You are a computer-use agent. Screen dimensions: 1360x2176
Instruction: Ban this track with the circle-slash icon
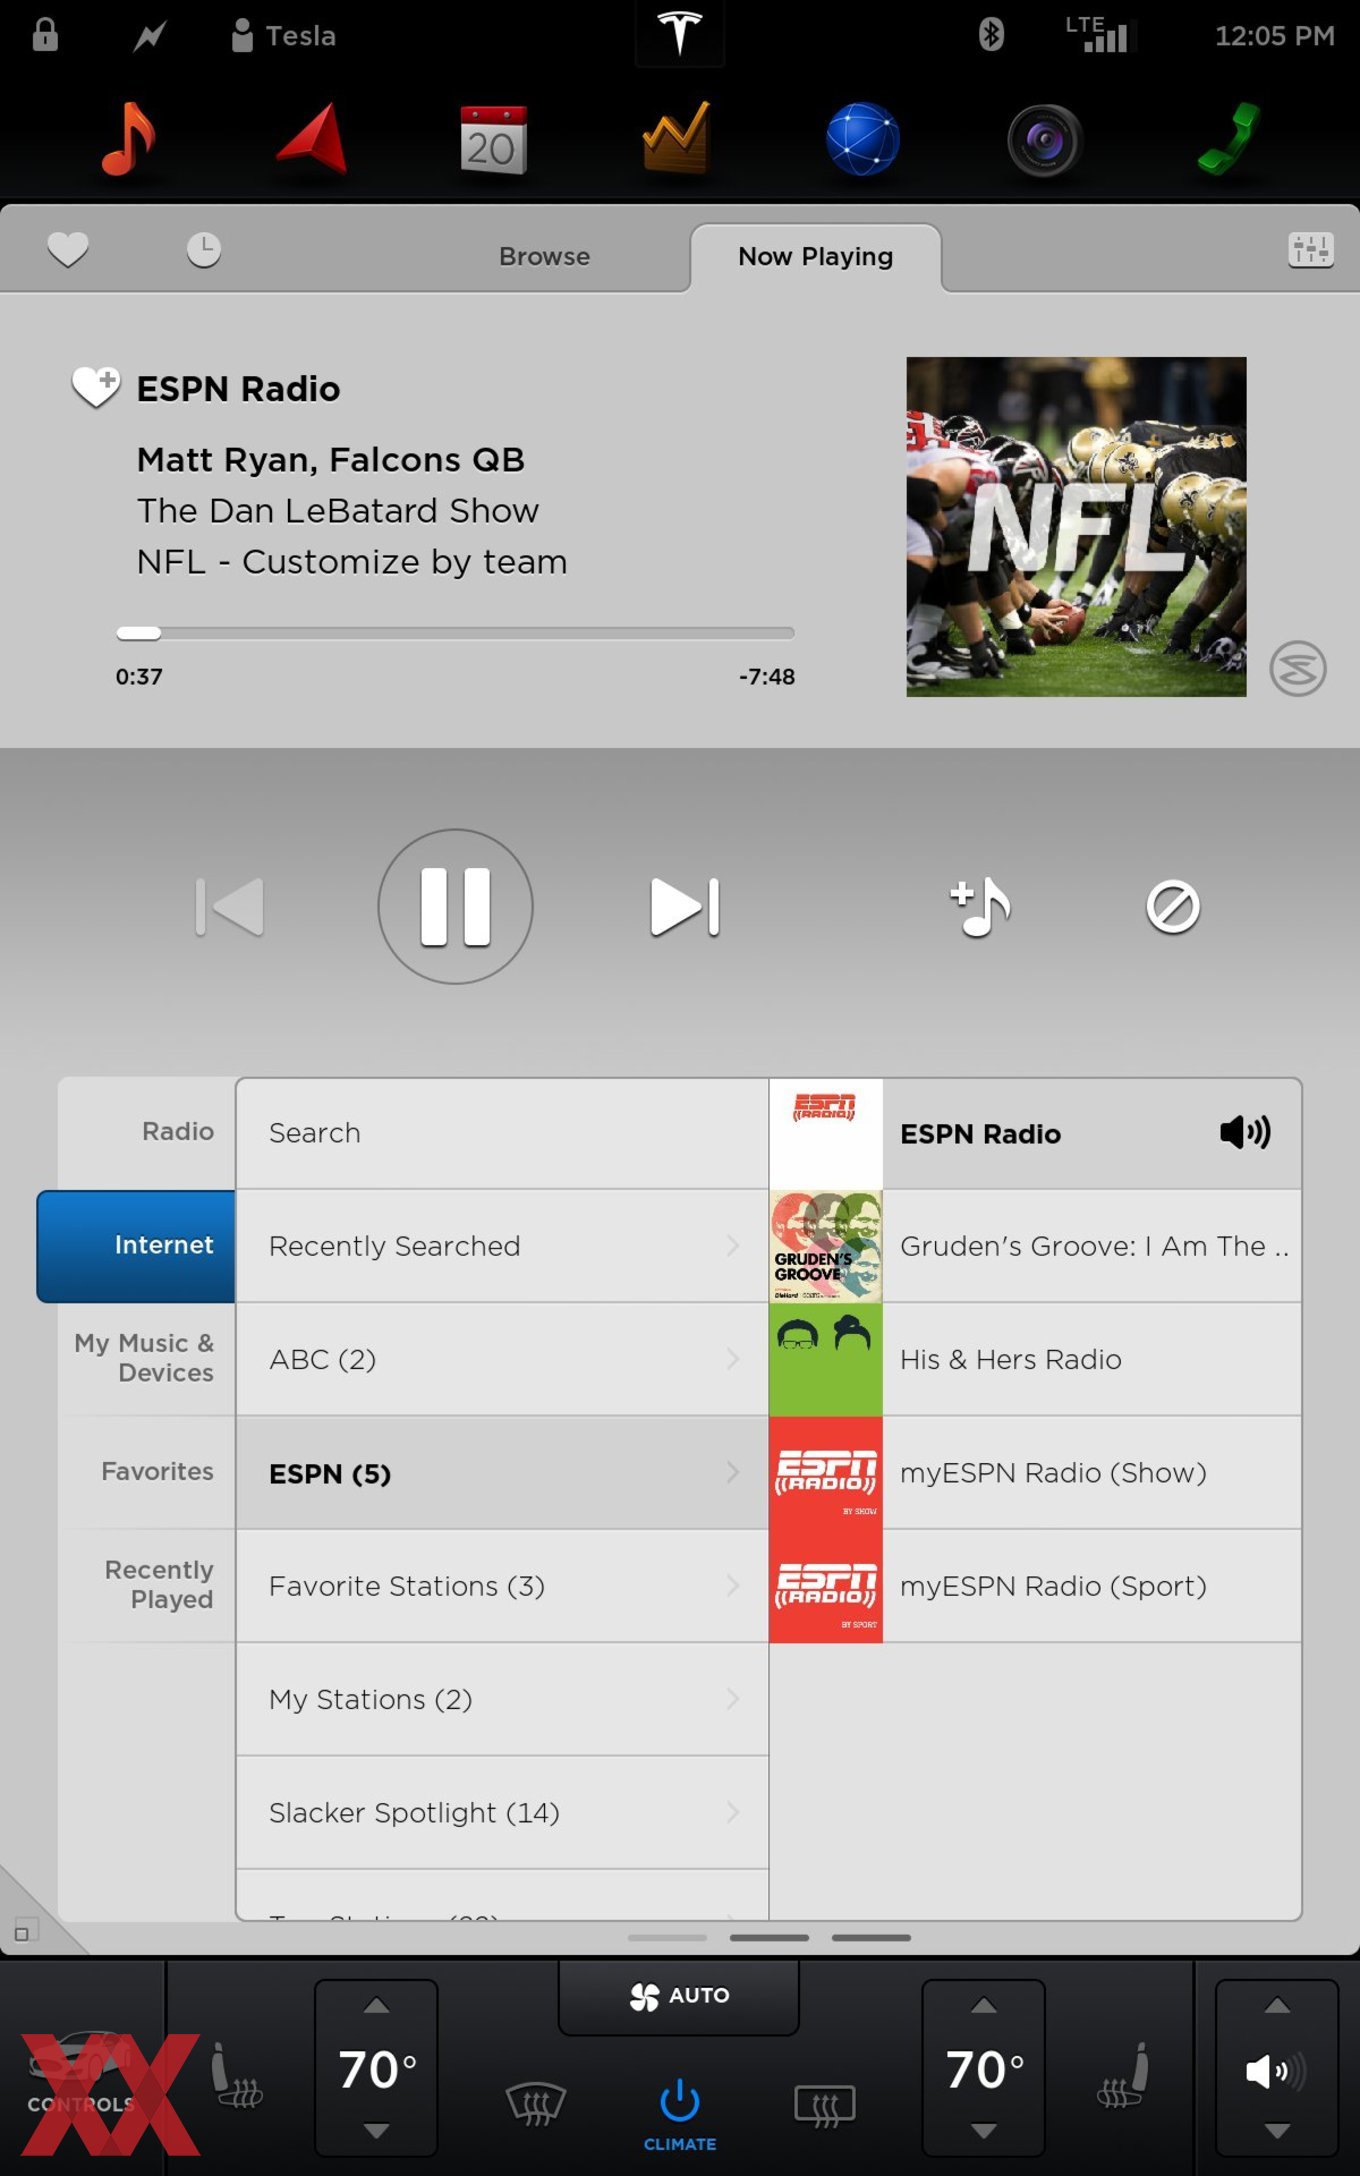point(1172,907)
